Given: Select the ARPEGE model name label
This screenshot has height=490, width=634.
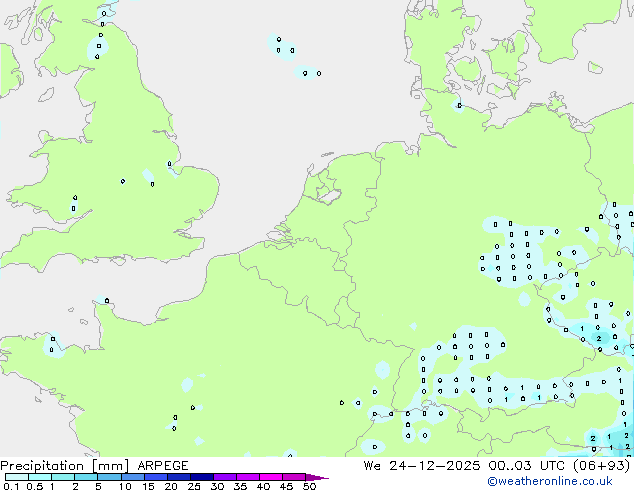Looking at the screenshot, I should (160, 466).
